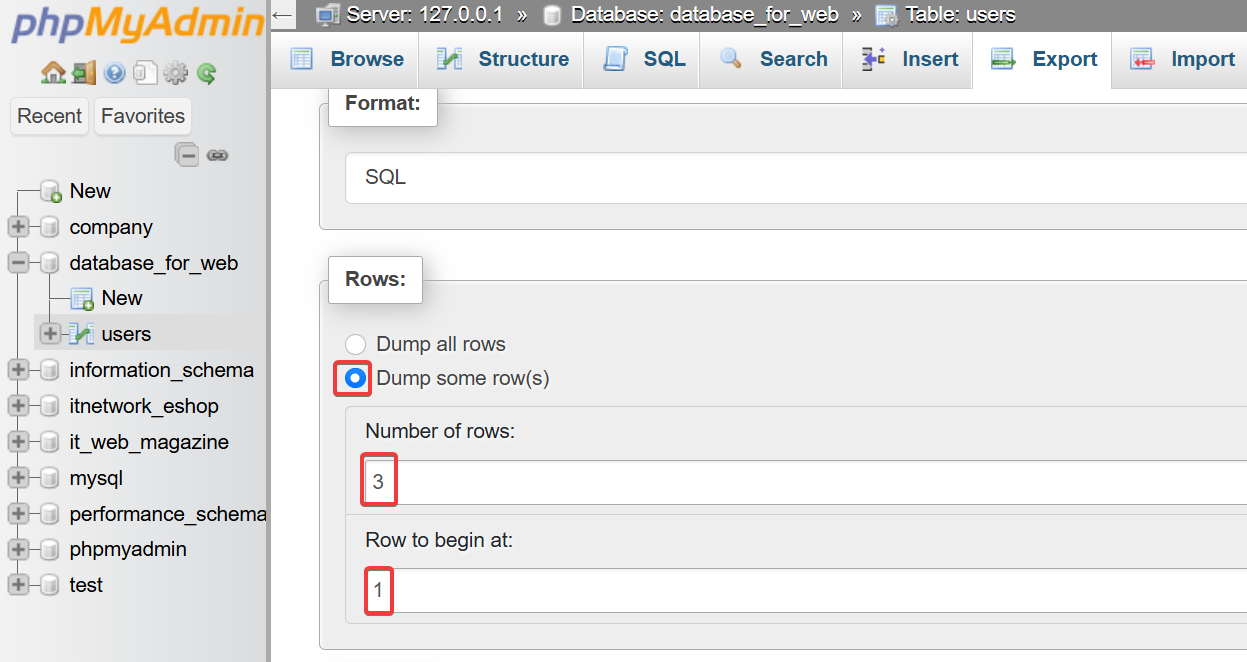Switch to the Structure tab
The width and height of the screenshot is (1247, 662).
(503, 59)
